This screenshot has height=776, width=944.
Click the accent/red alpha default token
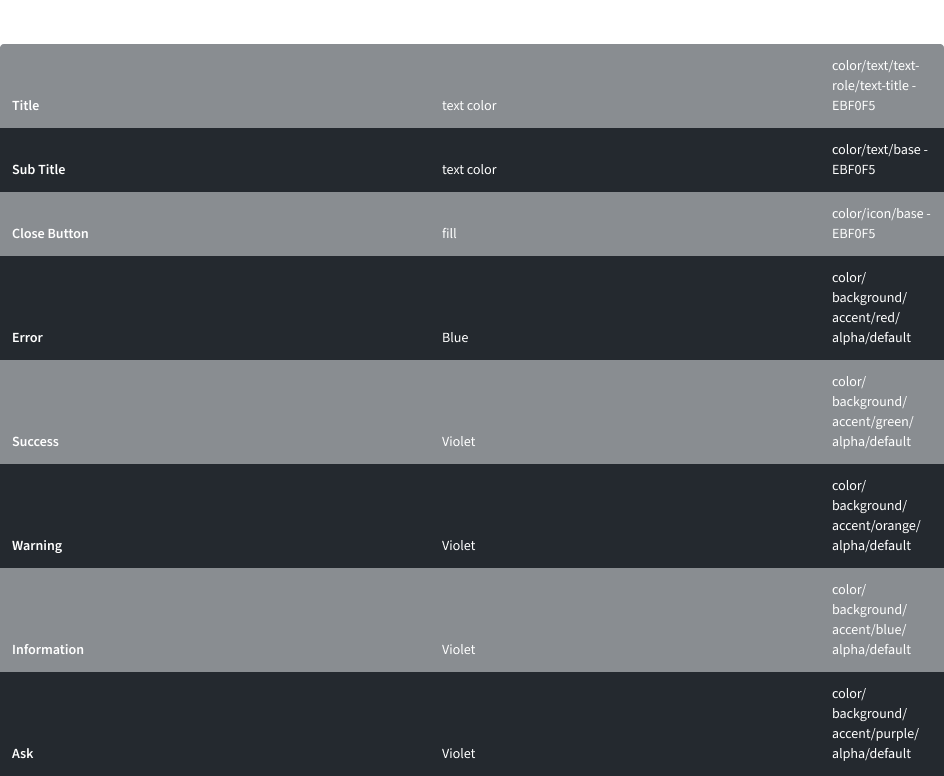coord(871,307)
